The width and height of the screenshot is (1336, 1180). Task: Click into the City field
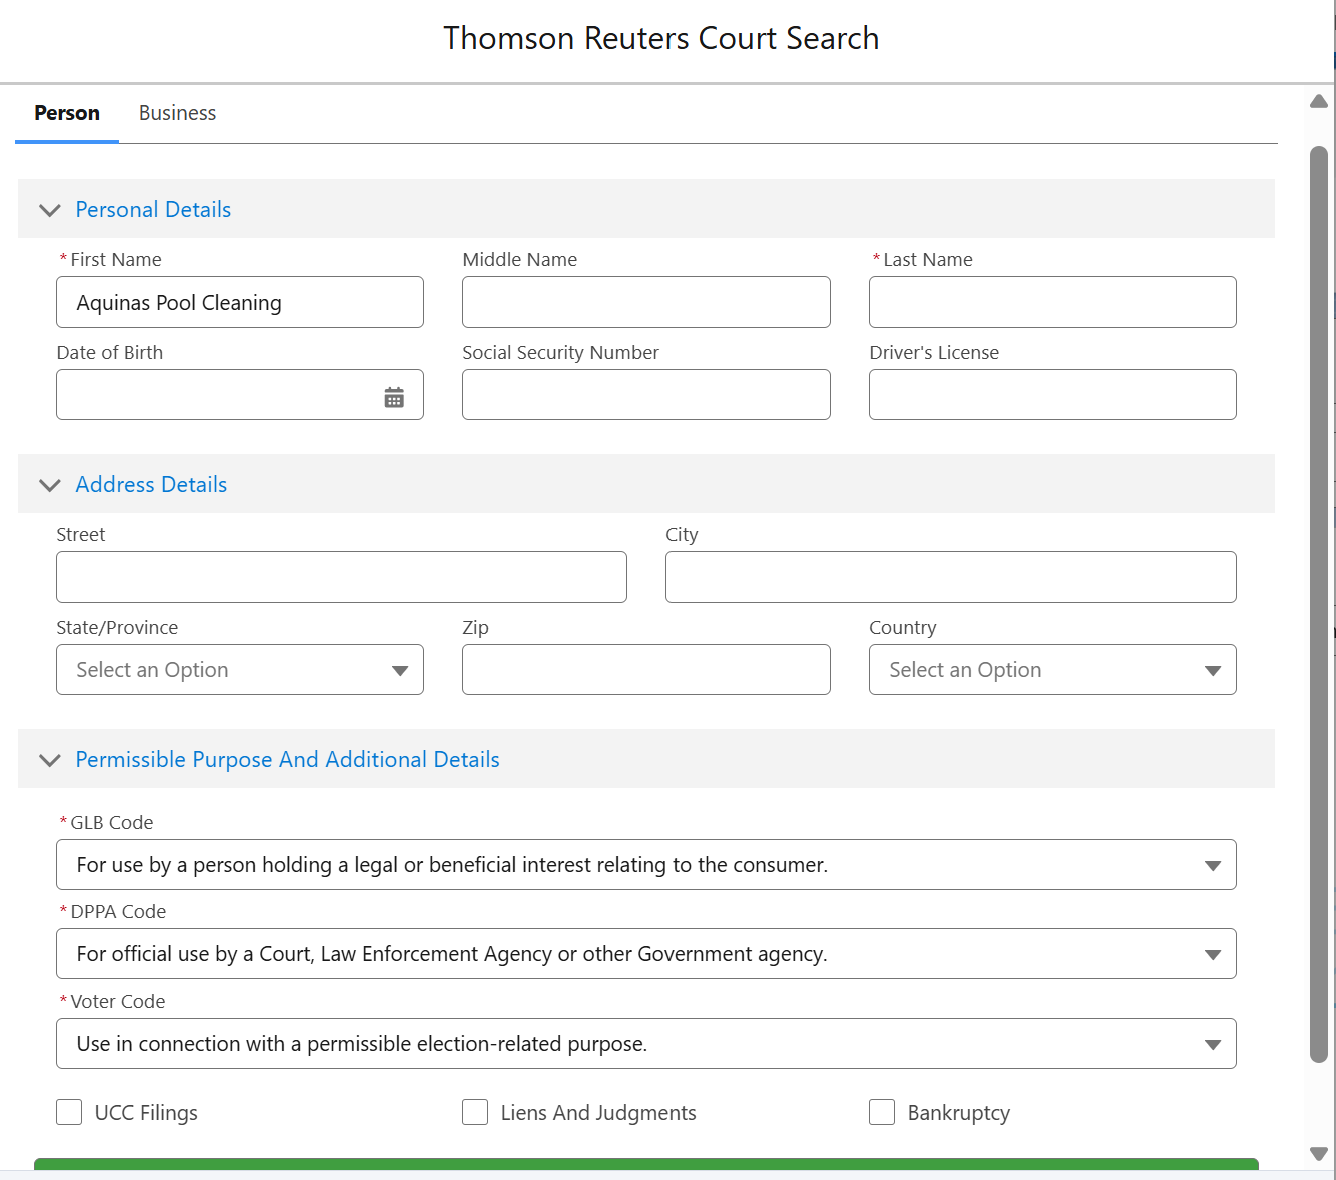point(951,577)
